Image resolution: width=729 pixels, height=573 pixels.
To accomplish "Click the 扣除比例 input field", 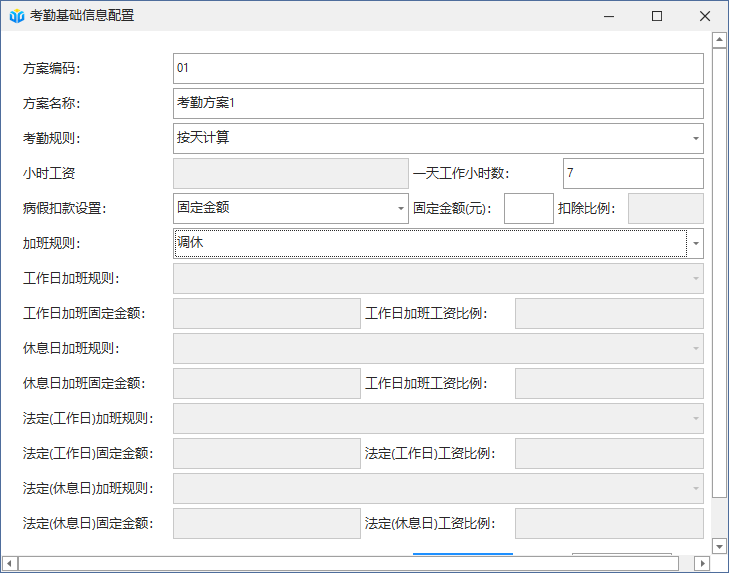I will pyautogui.click(x=666, y=208).
